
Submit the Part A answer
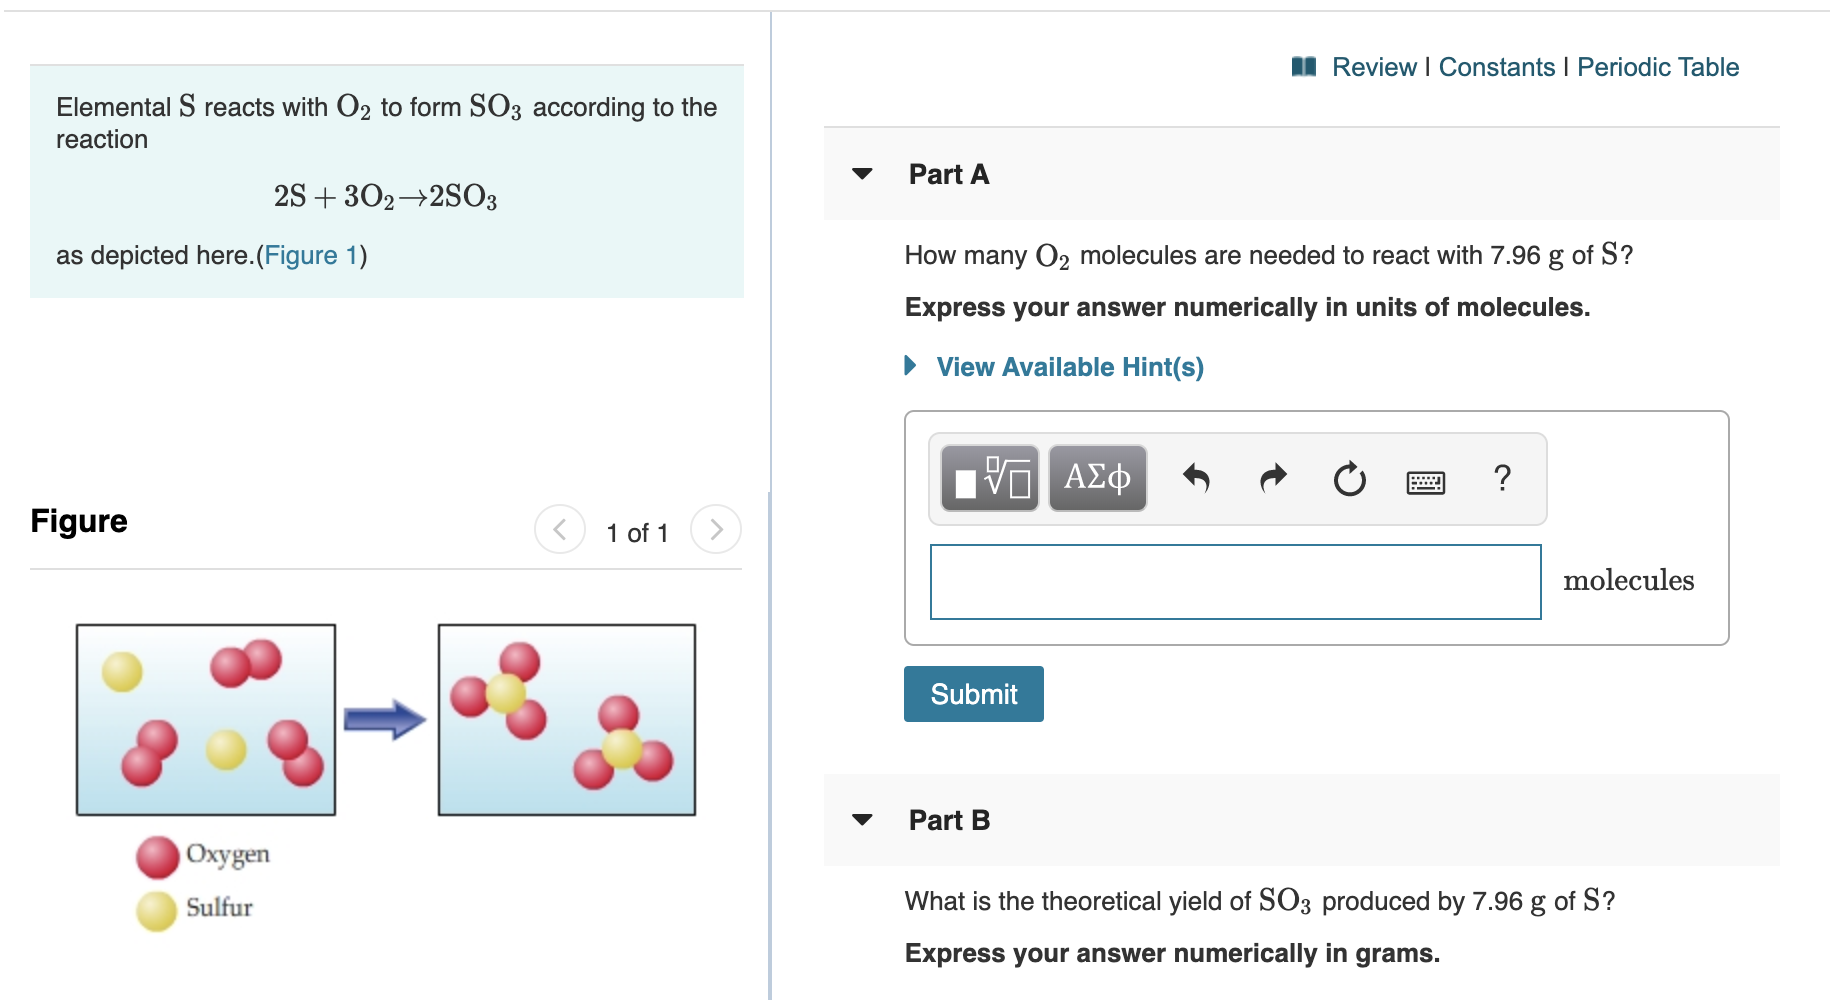pos(972,693)
